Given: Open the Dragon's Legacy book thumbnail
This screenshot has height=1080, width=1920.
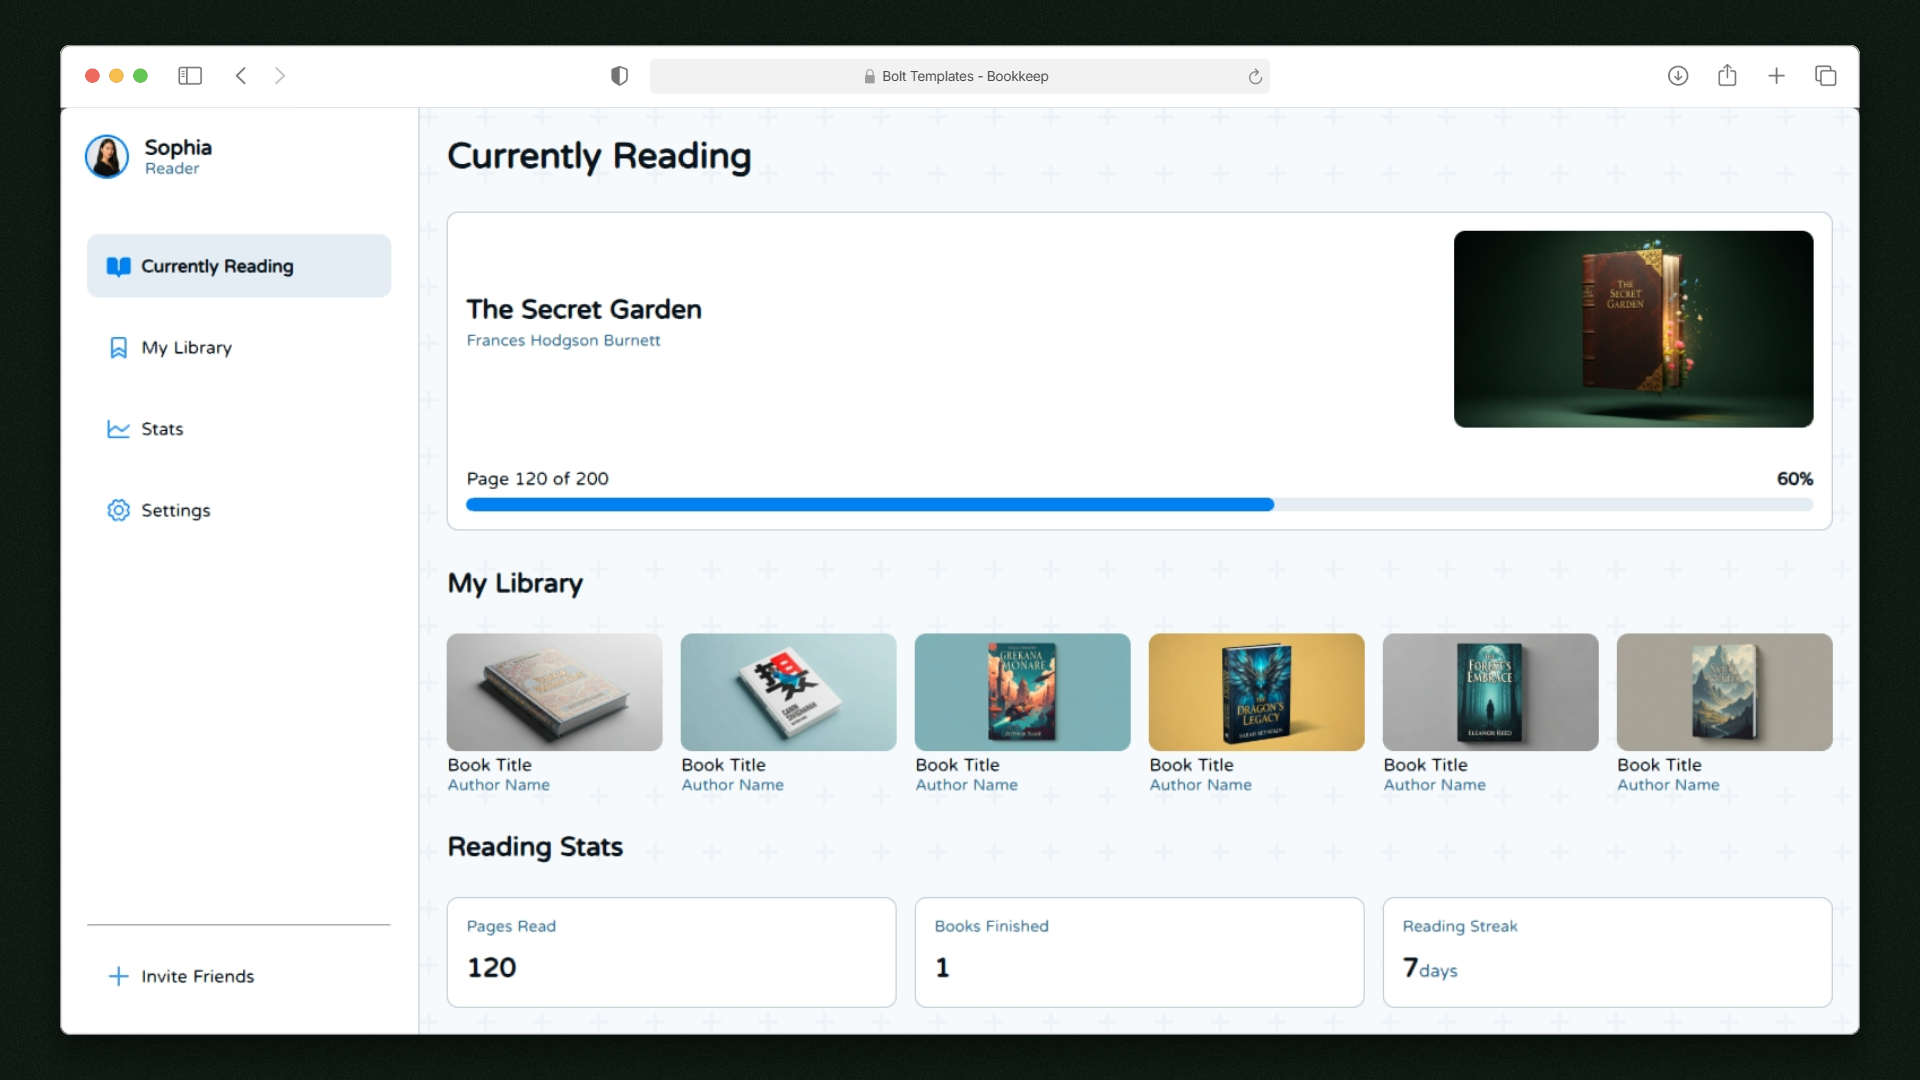Looking at the screenshot, I should pyautogui.click(x=1256, y=692).
